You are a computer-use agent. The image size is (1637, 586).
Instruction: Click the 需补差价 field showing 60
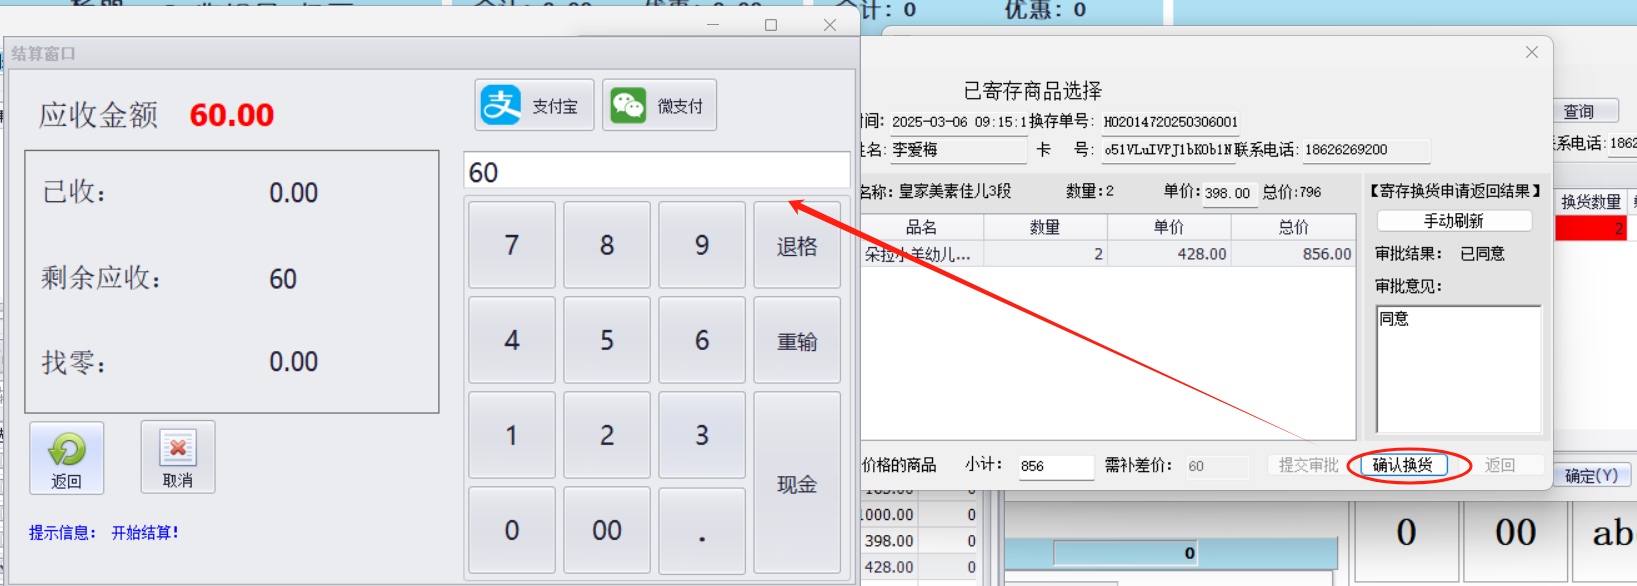(1217, 466)
